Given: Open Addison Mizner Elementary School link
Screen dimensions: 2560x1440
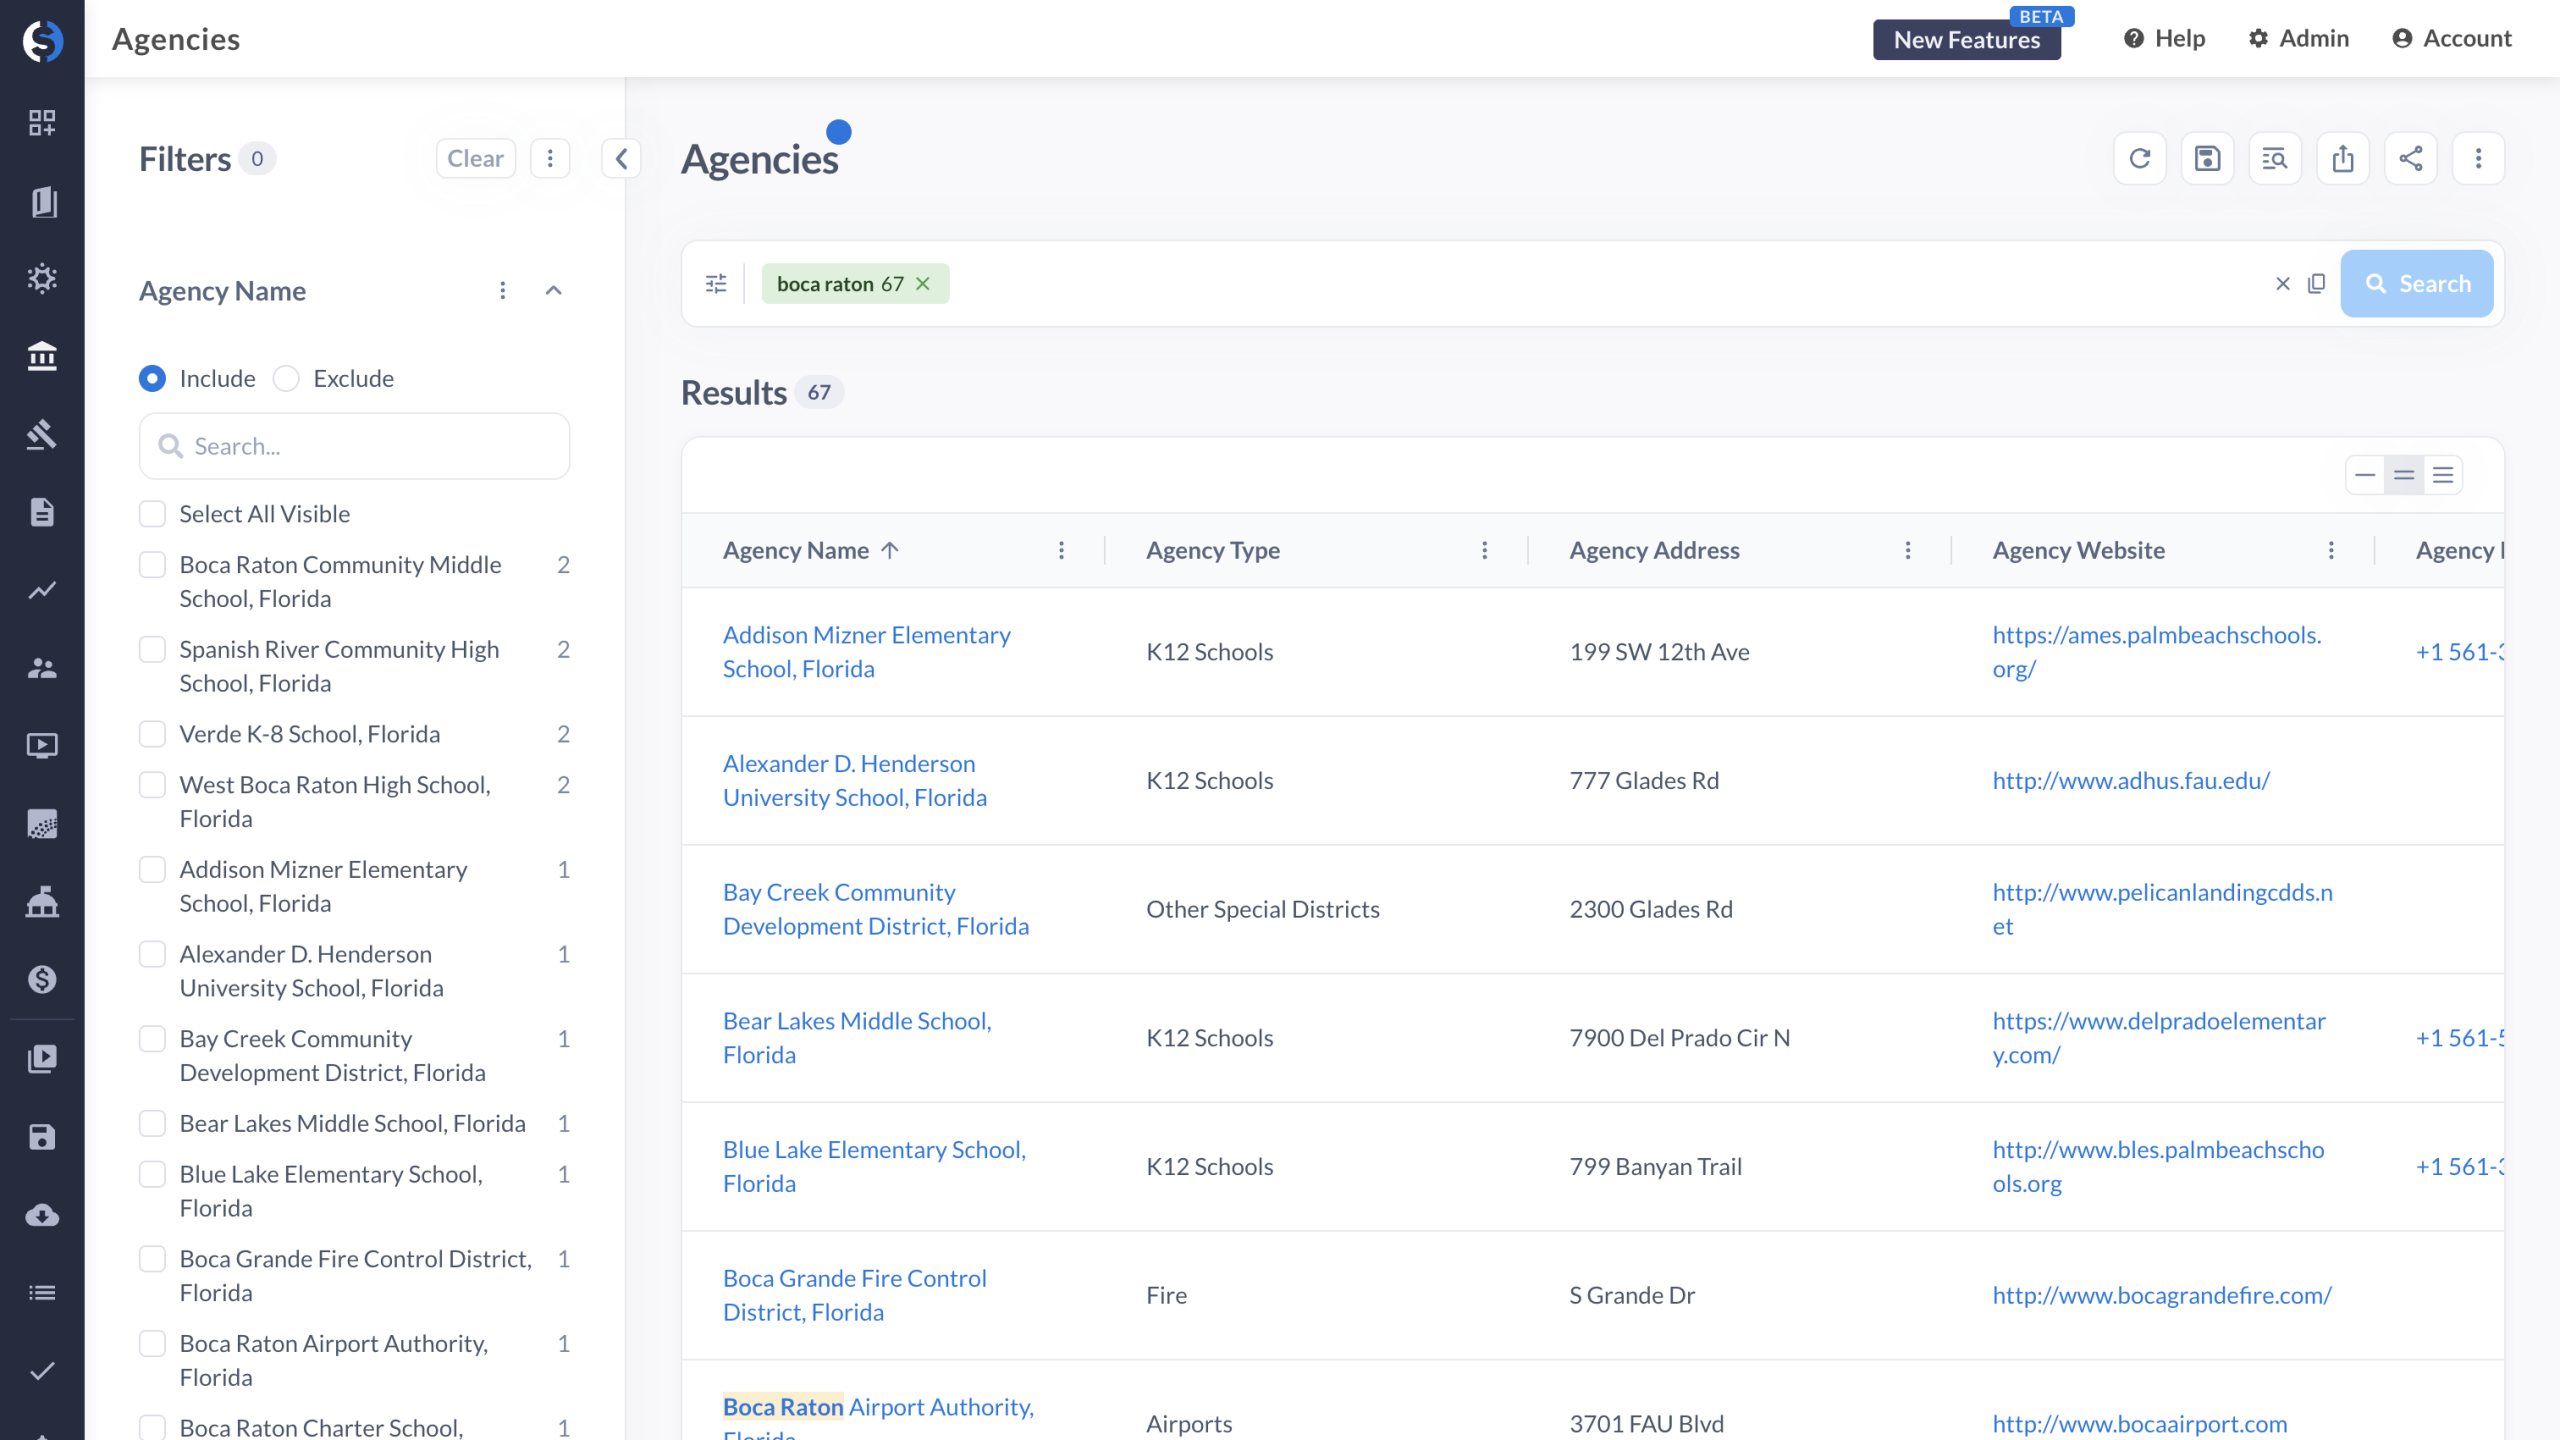Looking at the screenshot, I should [x=866, y=651].
